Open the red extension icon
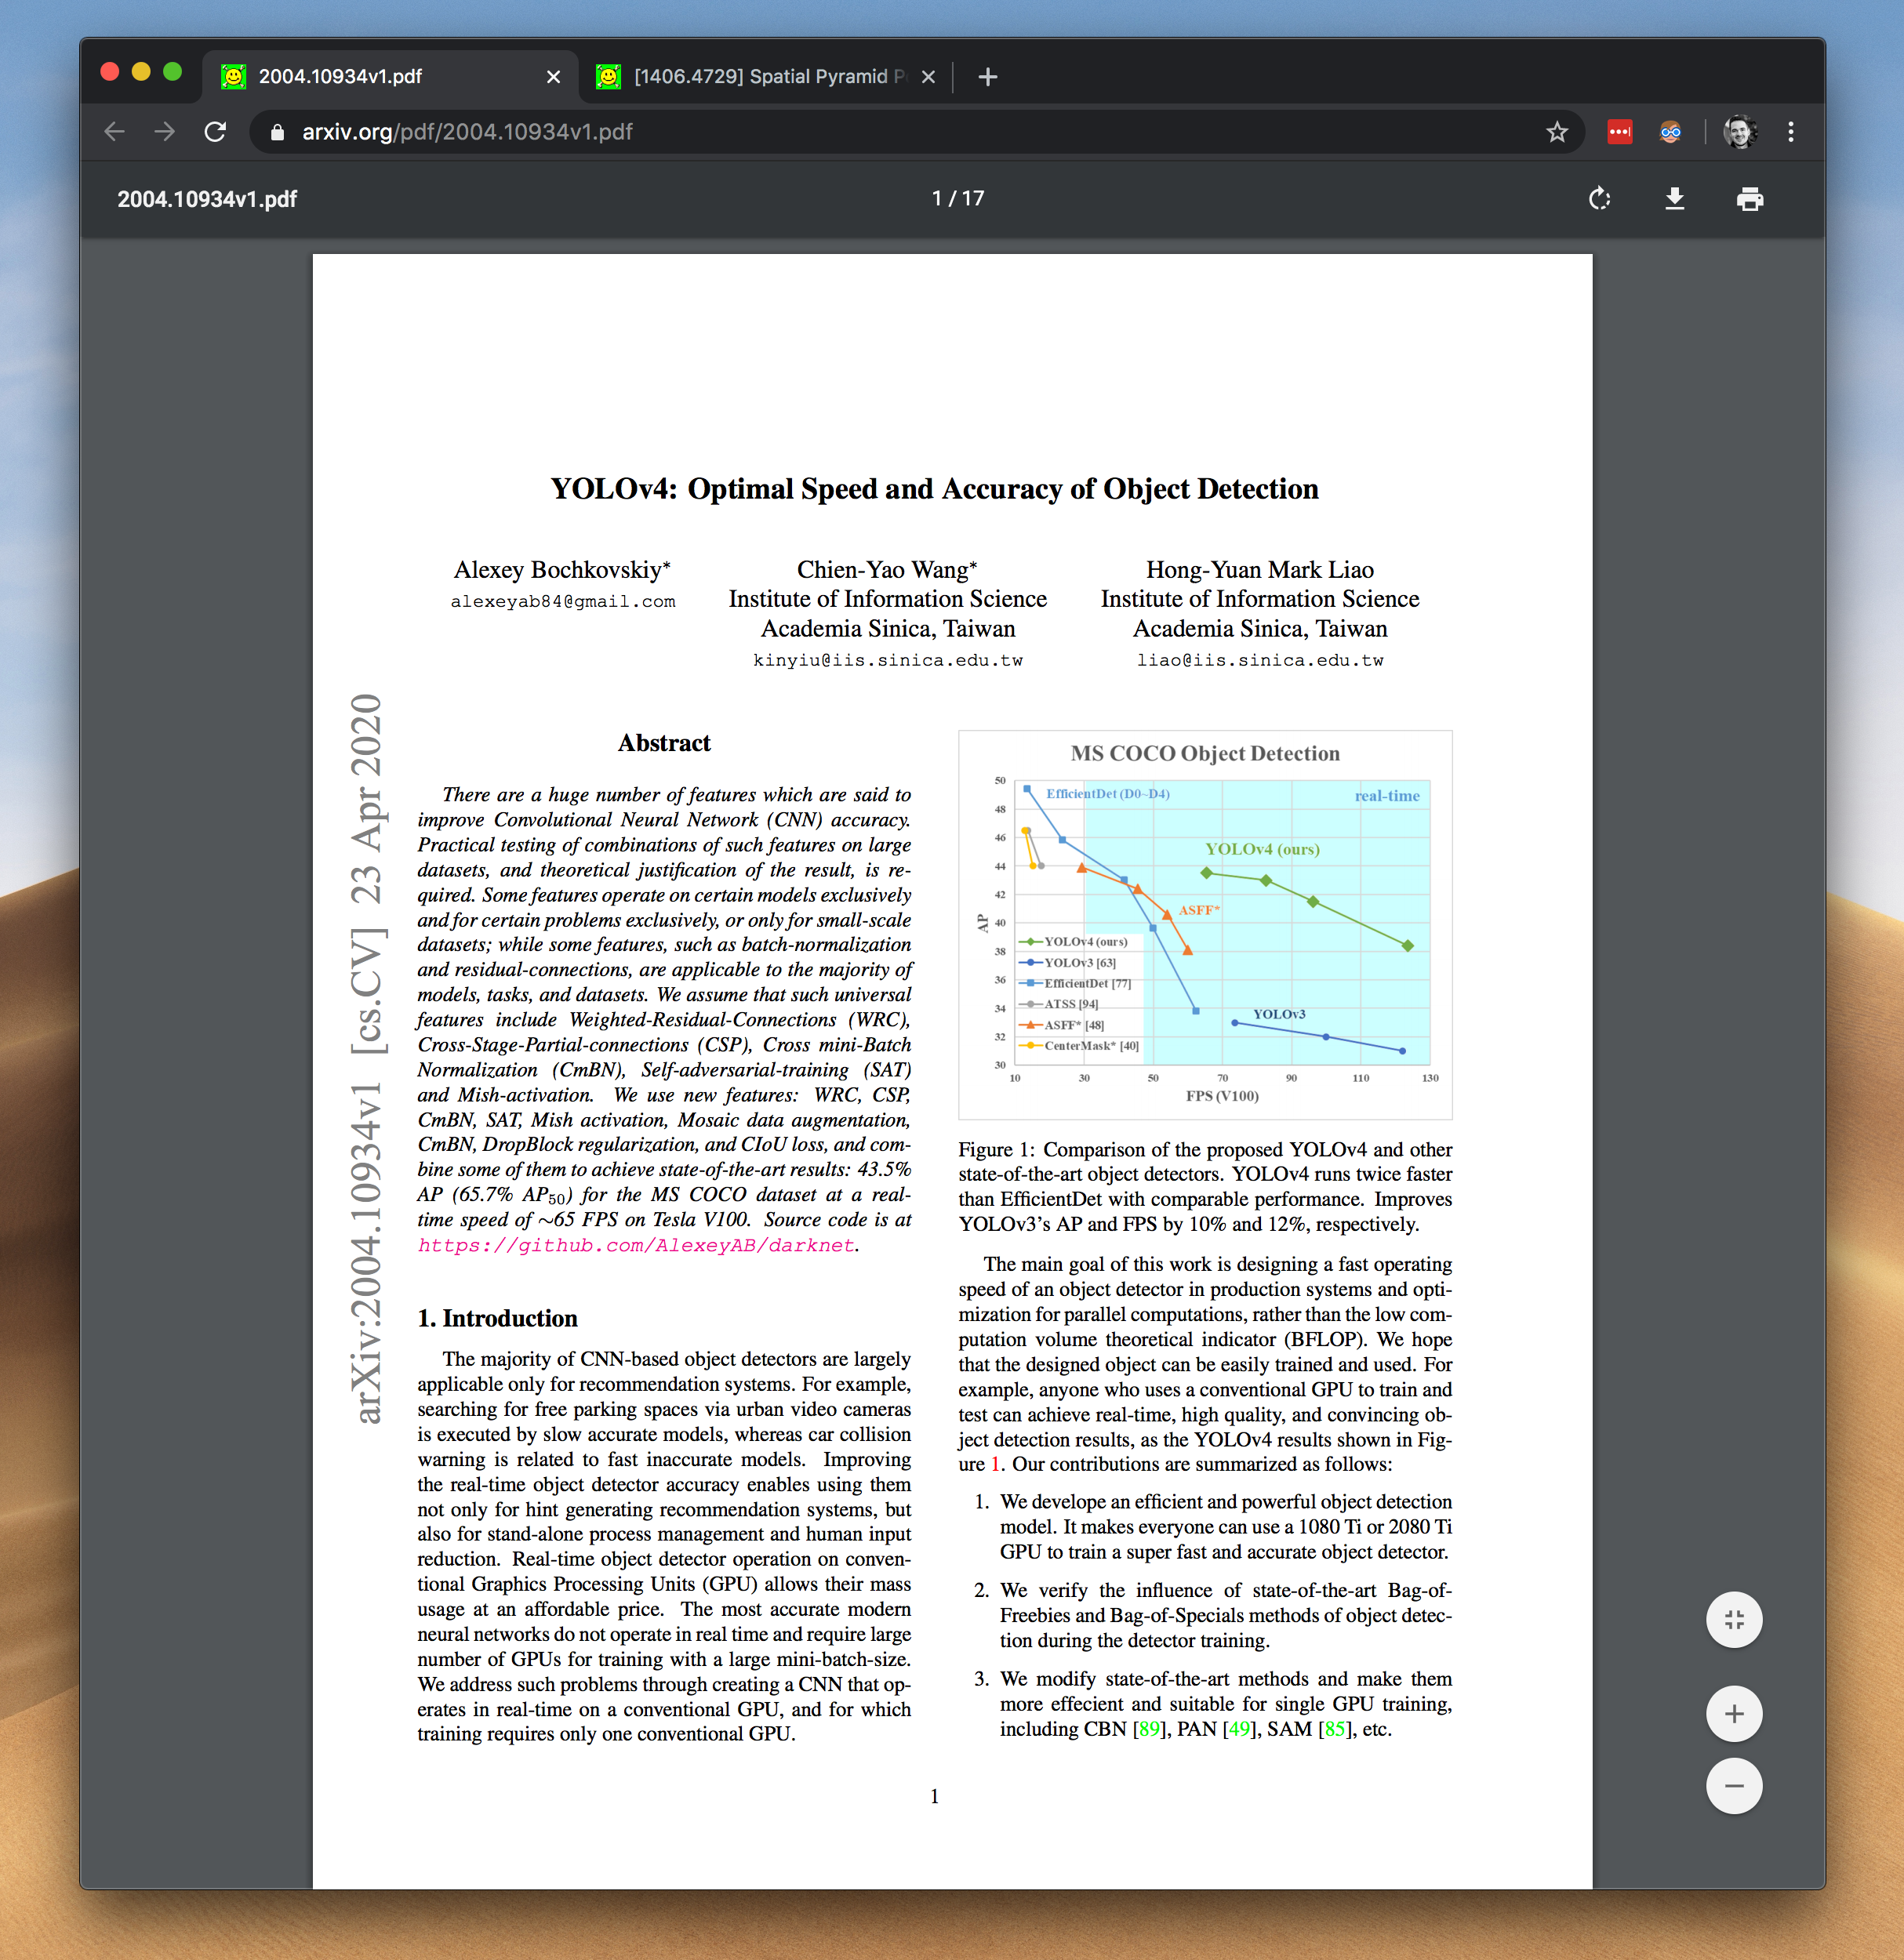 pyautogui.click(x=1619, y=132)
